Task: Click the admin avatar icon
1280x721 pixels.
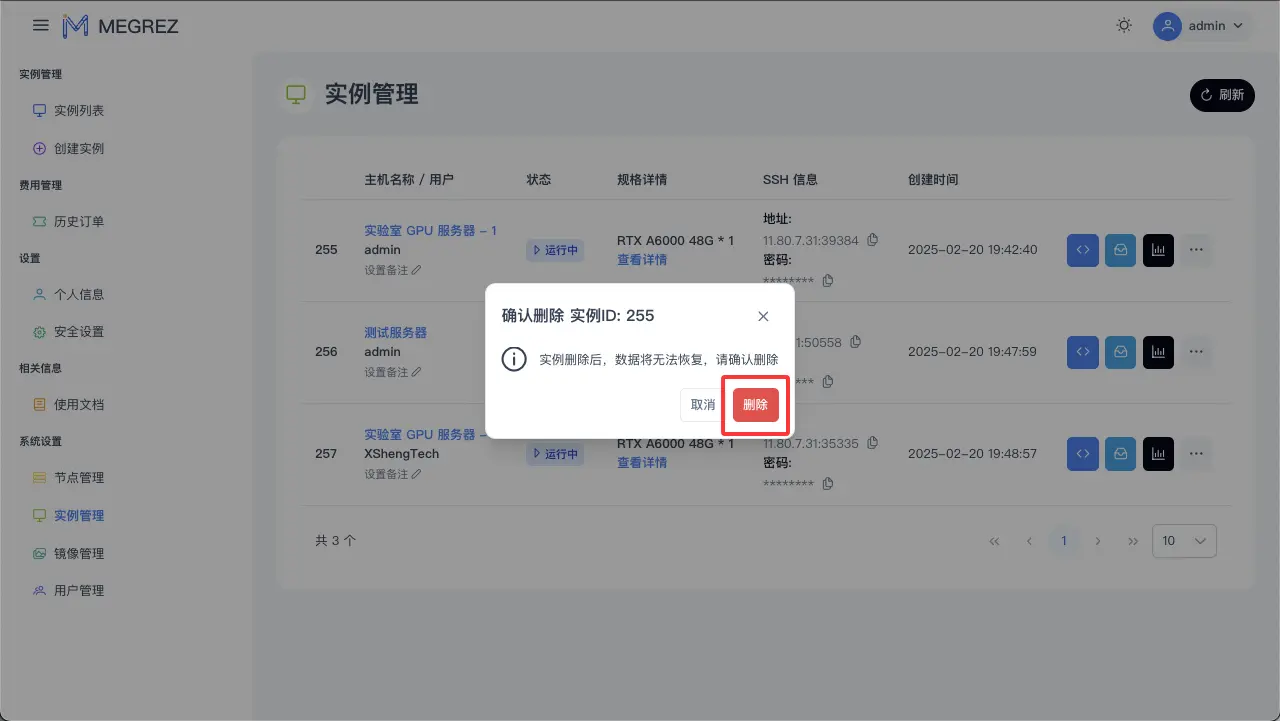Action: tap(1166, 26)
